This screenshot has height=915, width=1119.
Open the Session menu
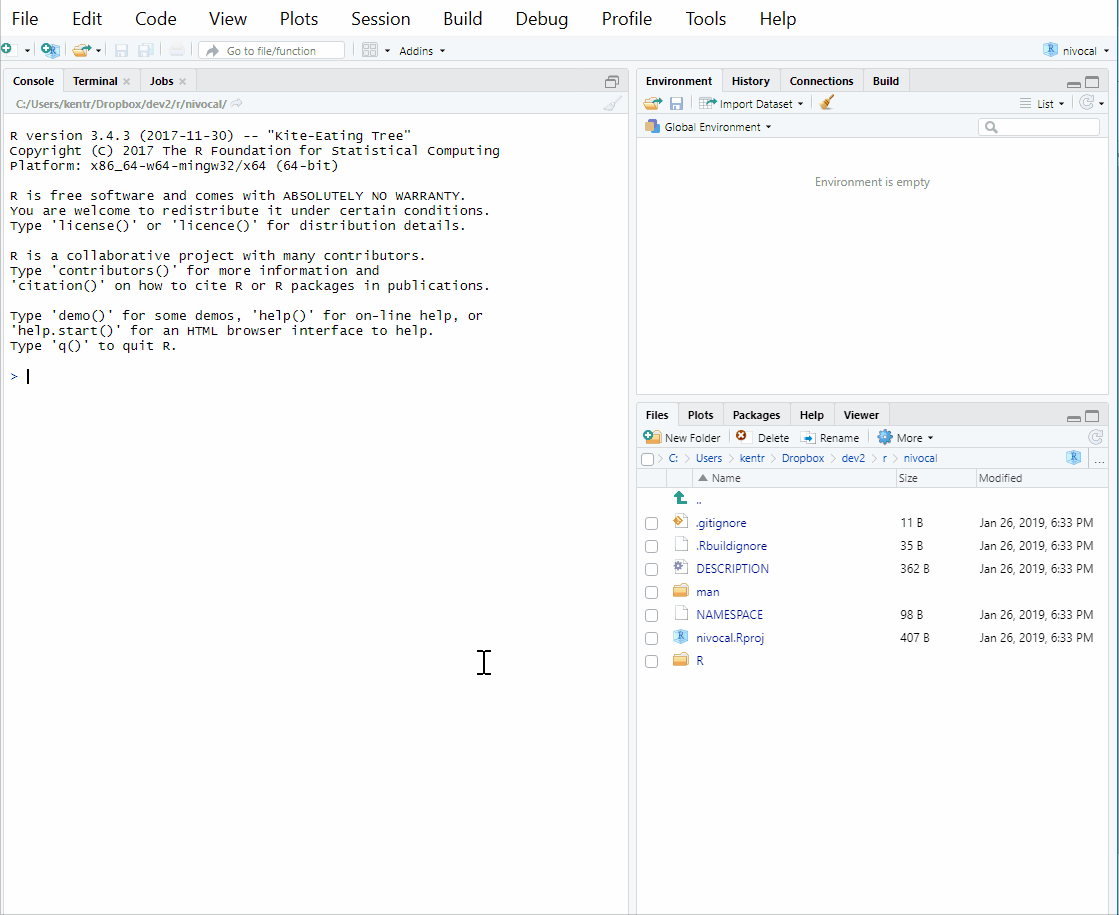[380, 19]
